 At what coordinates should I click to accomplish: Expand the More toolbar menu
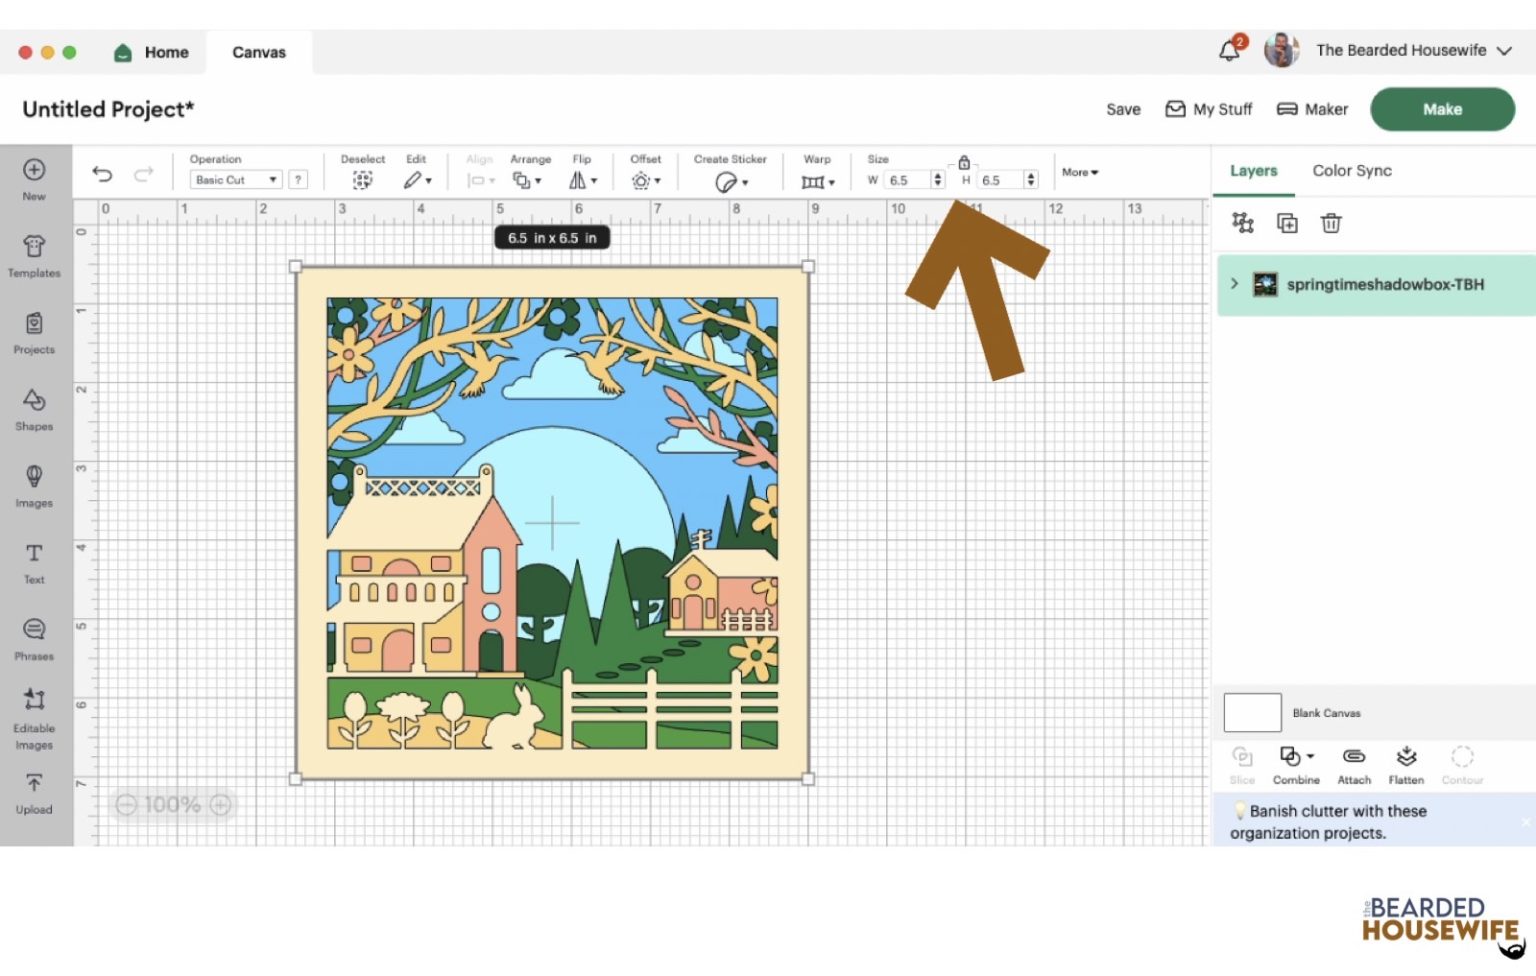(x=1079, y=172)
